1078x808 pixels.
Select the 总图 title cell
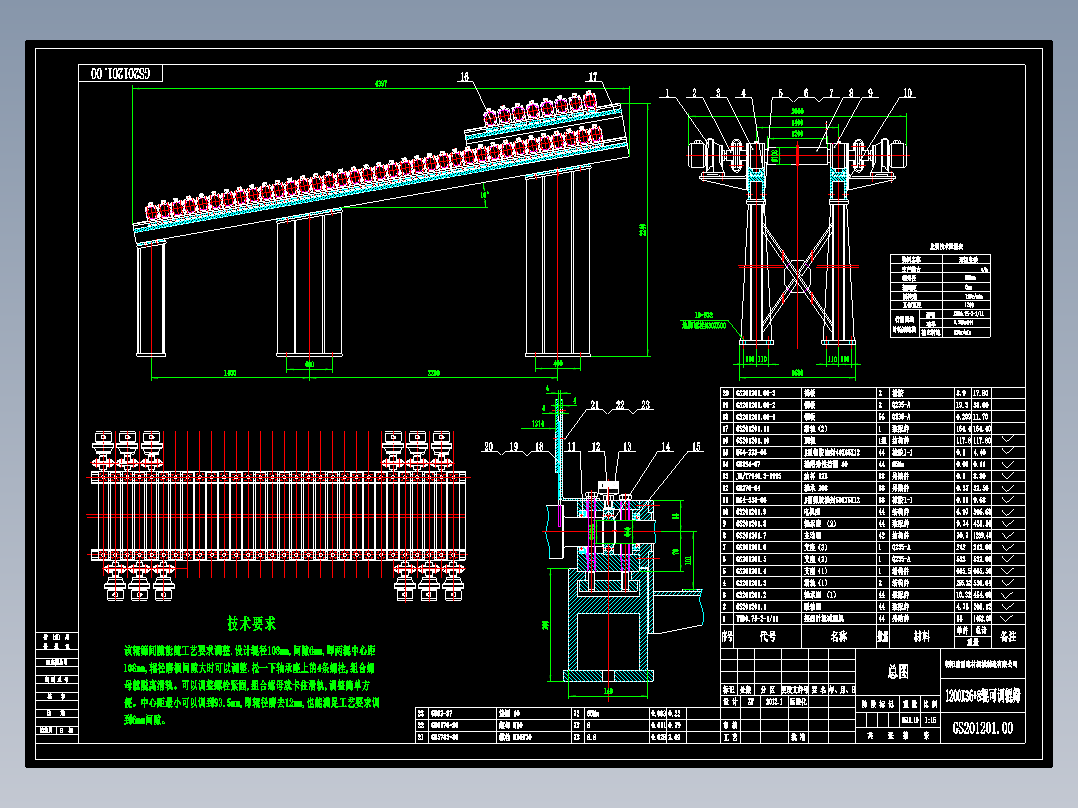click(x=898, y=672)
